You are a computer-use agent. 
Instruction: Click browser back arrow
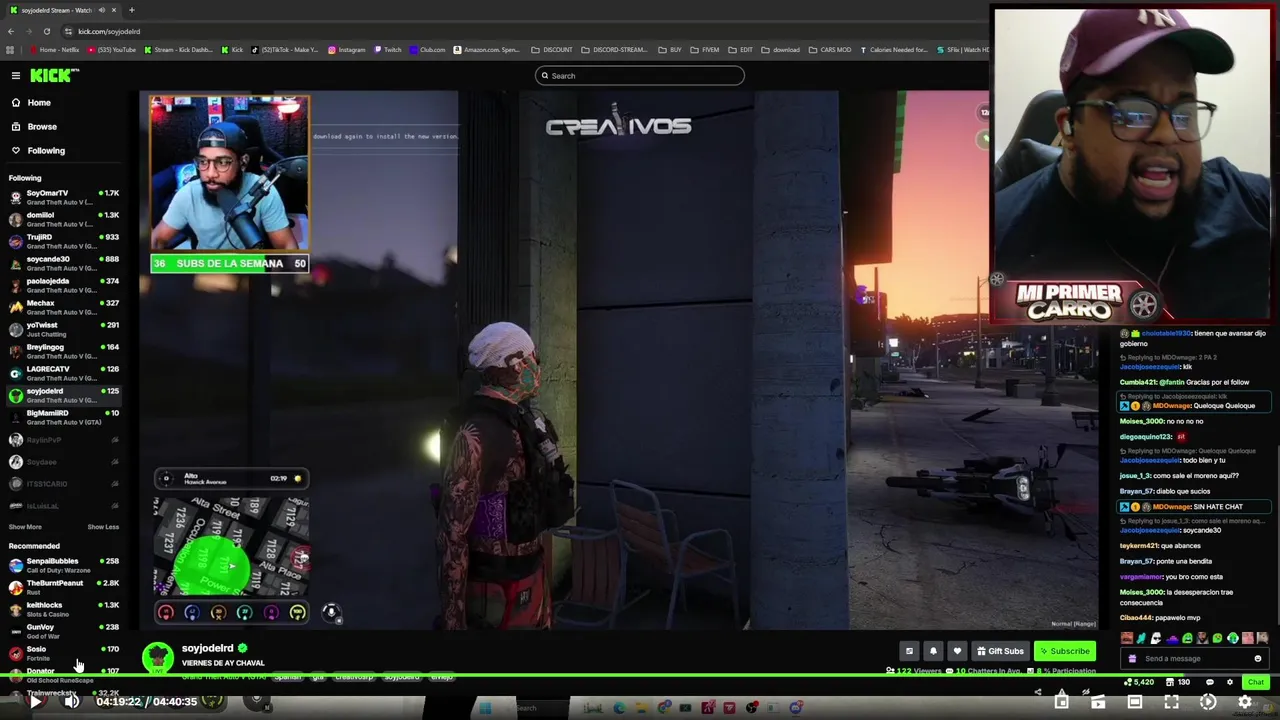pyautogui.click(x=10, y=31)
